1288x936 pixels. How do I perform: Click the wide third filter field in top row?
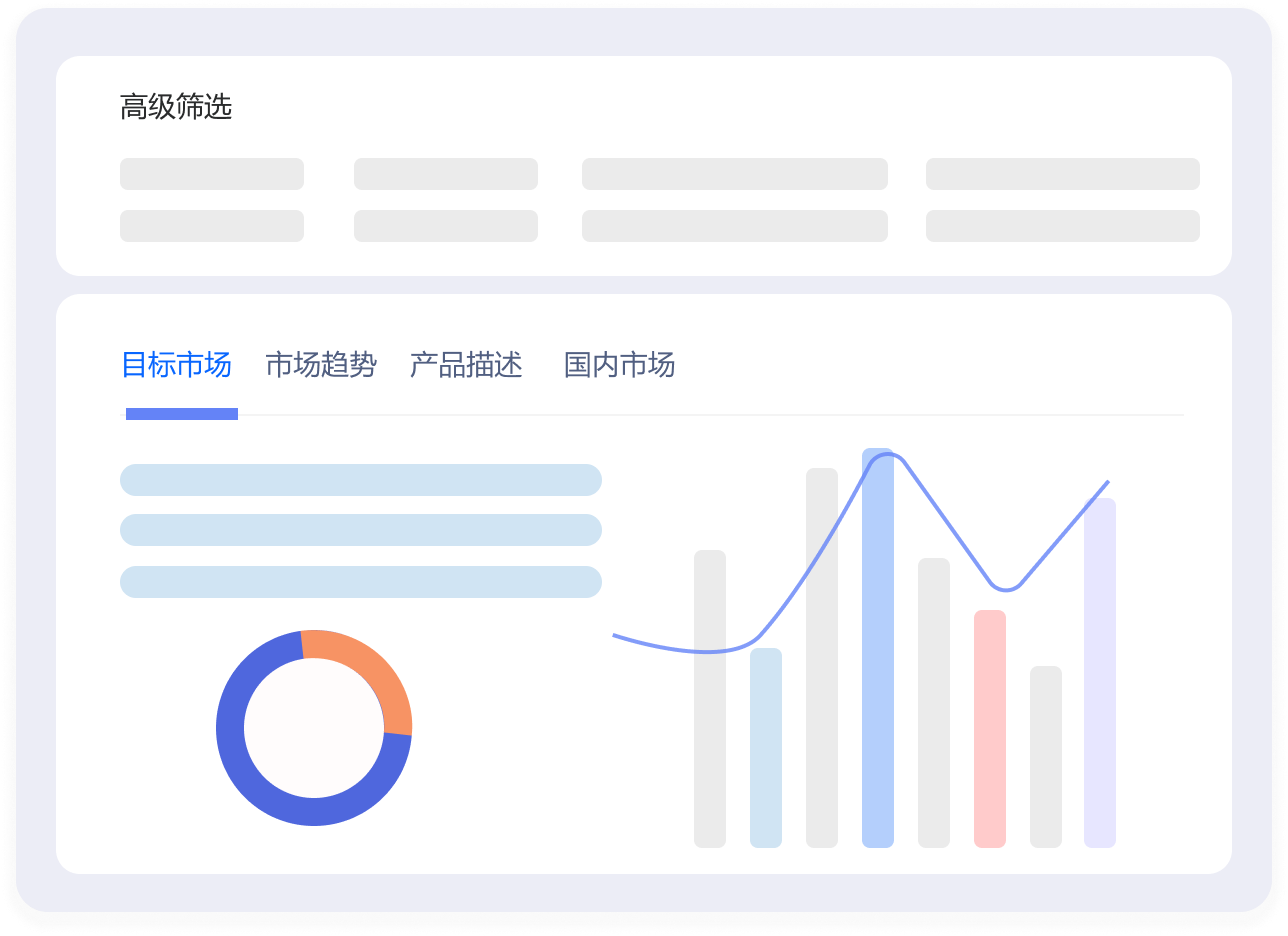[735, 174]
